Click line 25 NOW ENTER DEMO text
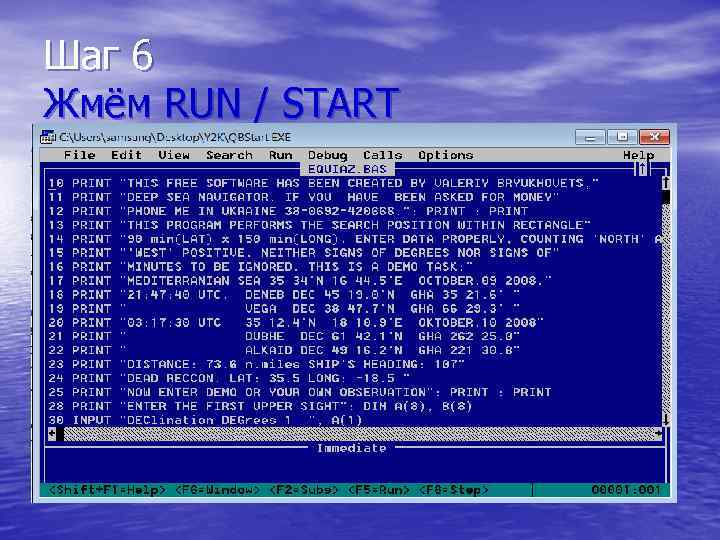 (x=182, y=392)
